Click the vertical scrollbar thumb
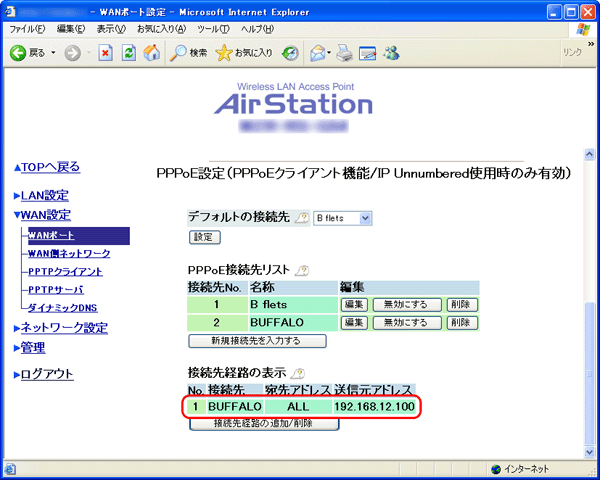 pos(589,373)
